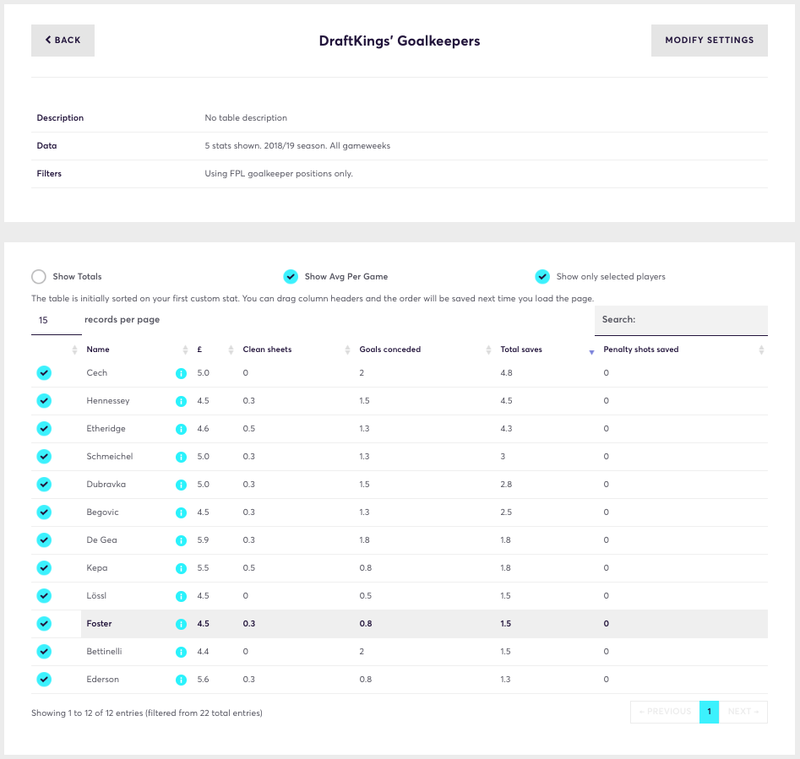Toggle Show only selected players
The width and height of the screenshot is (800, 759).
(x=542, y=276)
